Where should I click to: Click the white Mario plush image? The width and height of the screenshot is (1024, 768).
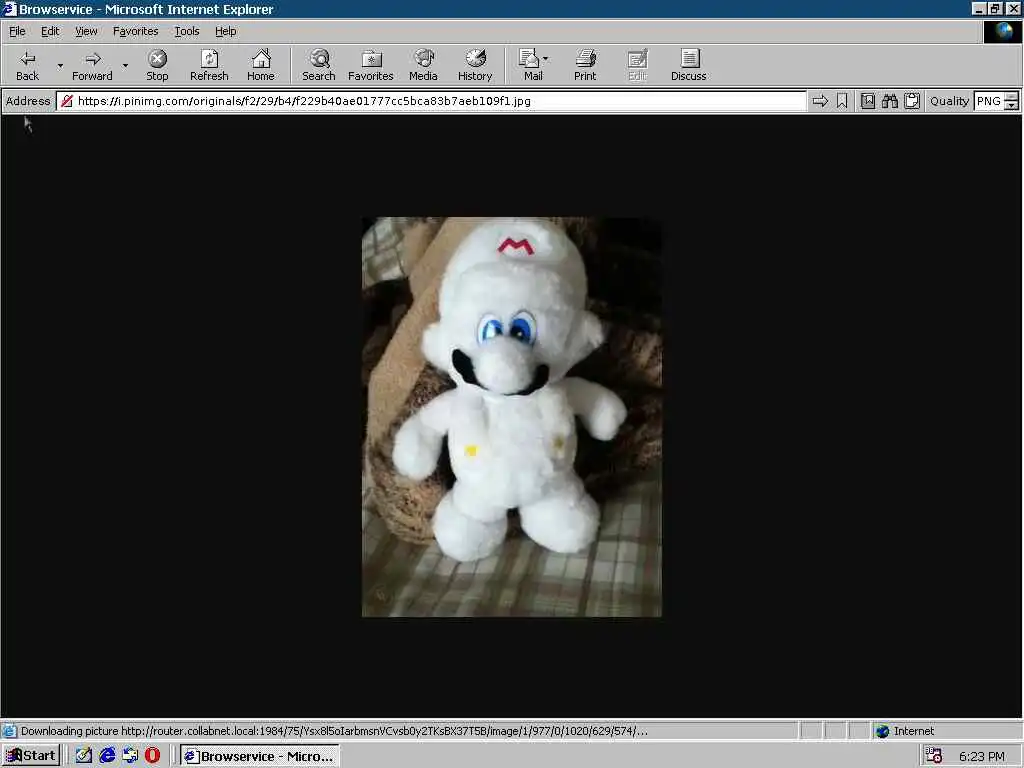click(511, 417)
